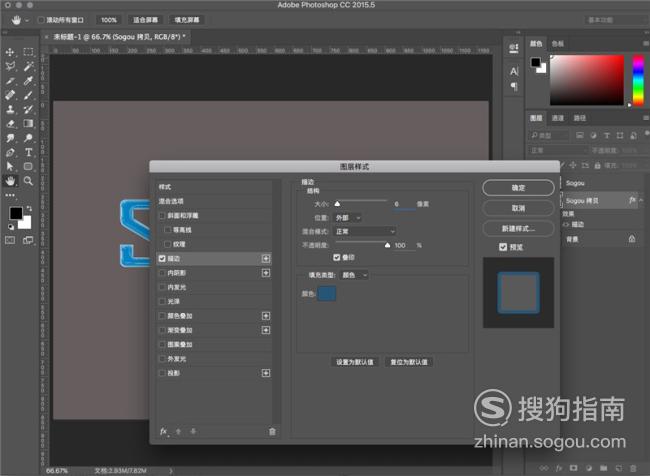Enable the 等高线 contour checkbox
This screenshot has height=476, width=650.
click(x=167, y=230)
